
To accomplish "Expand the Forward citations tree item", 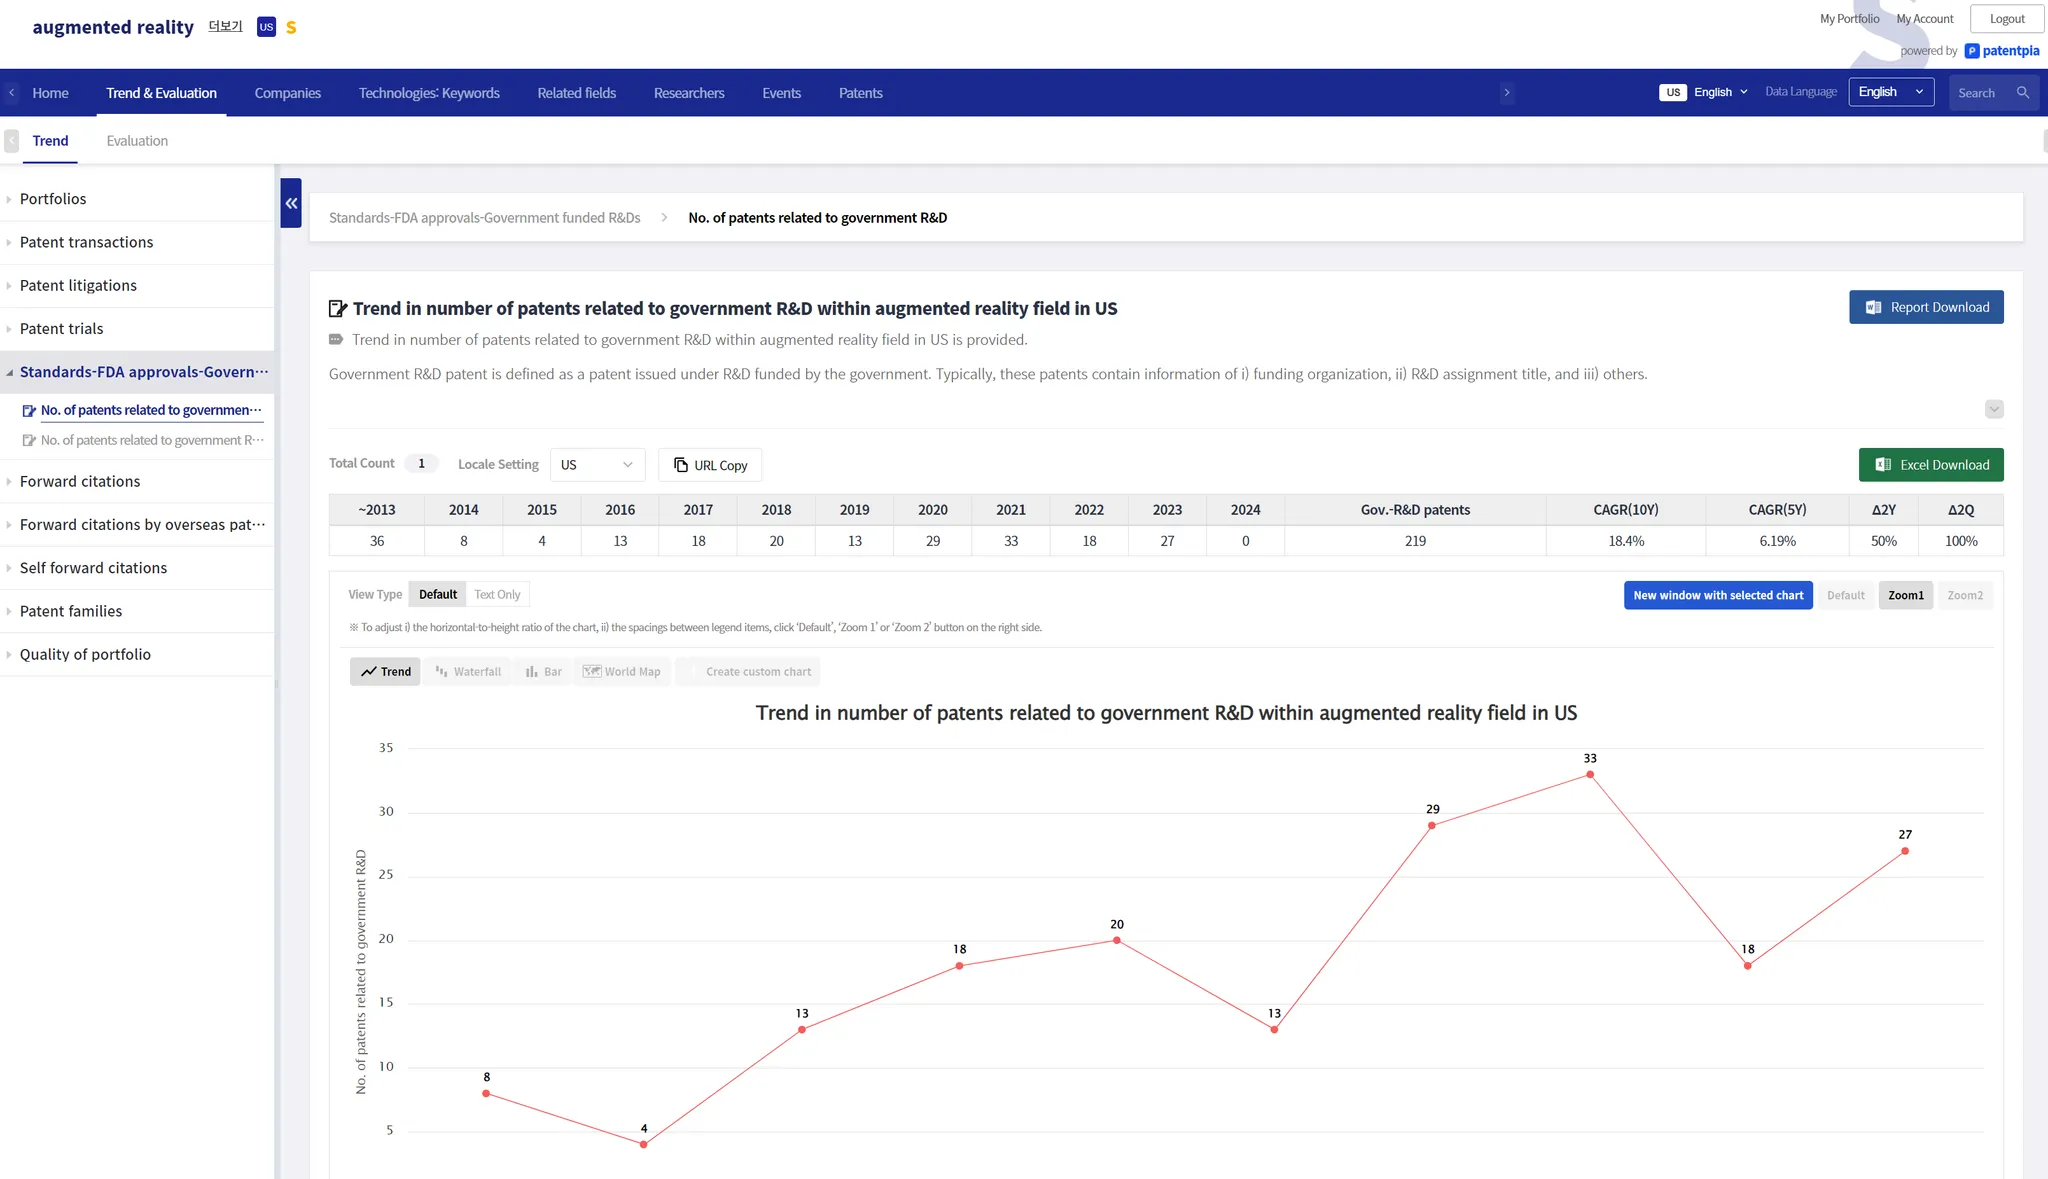I will coord(80,481).
